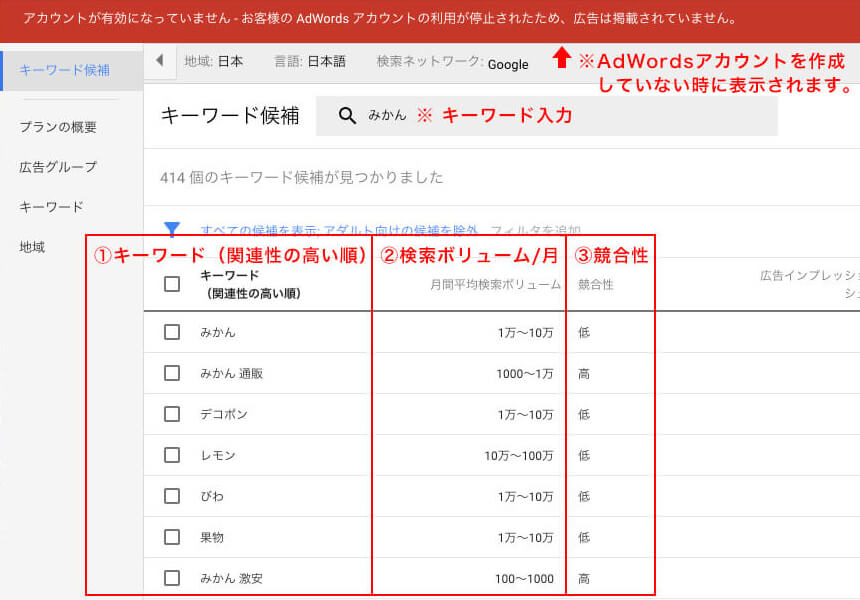This screenshot has height=600, width=860.
Task: Click the blue filter funnel icon
Action: click(172, 229)
